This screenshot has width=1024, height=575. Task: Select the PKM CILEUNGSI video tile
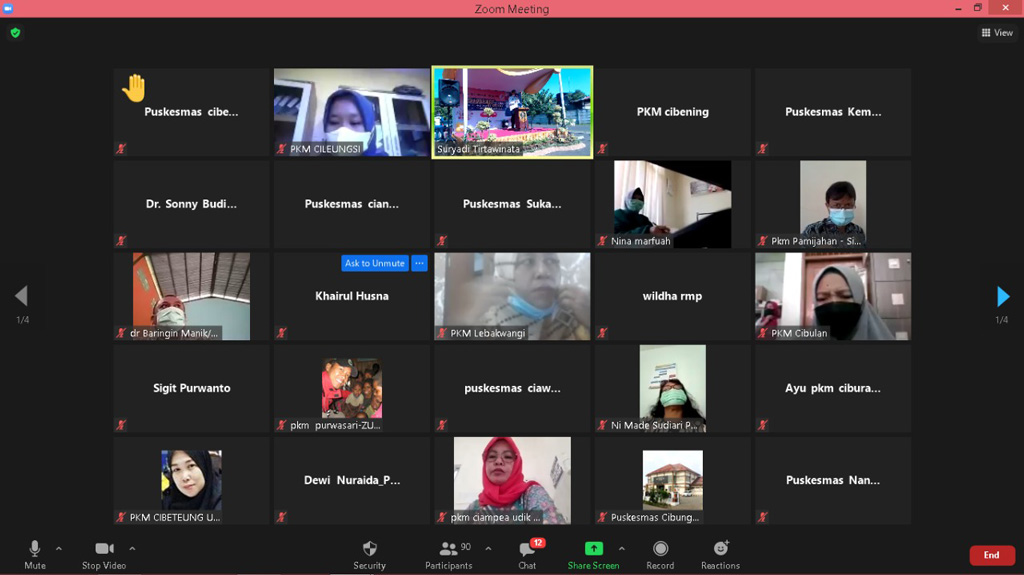352,112
